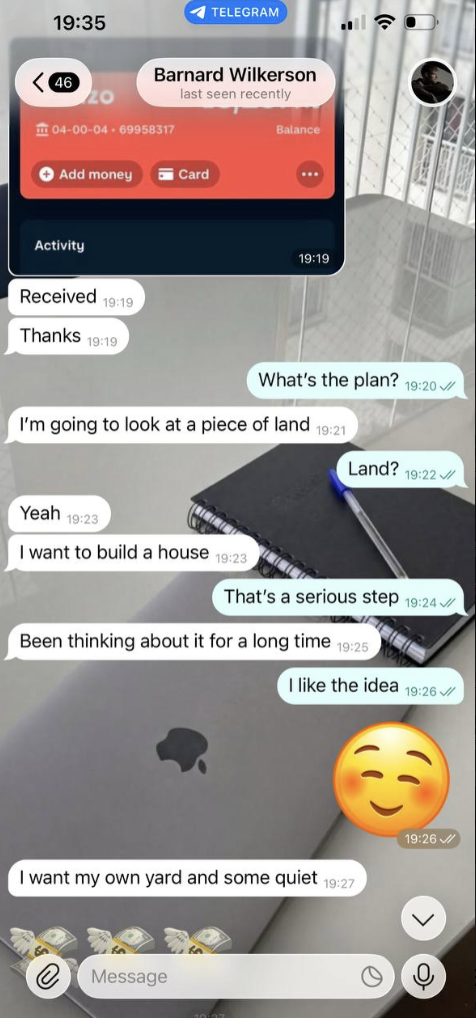This screenshot has height=1018, width=476.
Task: Jump to latest message with down chevron
Action: coord(423,918)
